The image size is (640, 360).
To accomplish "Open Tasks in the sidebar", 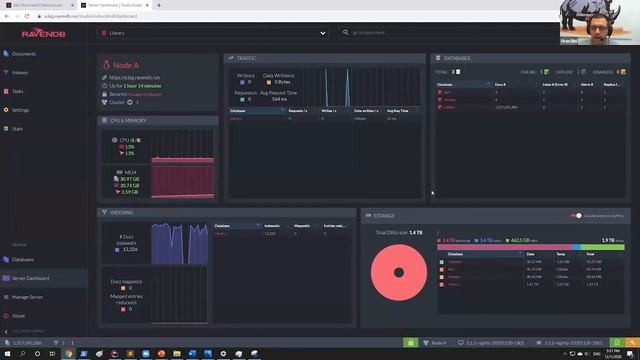I will [18, 91].
